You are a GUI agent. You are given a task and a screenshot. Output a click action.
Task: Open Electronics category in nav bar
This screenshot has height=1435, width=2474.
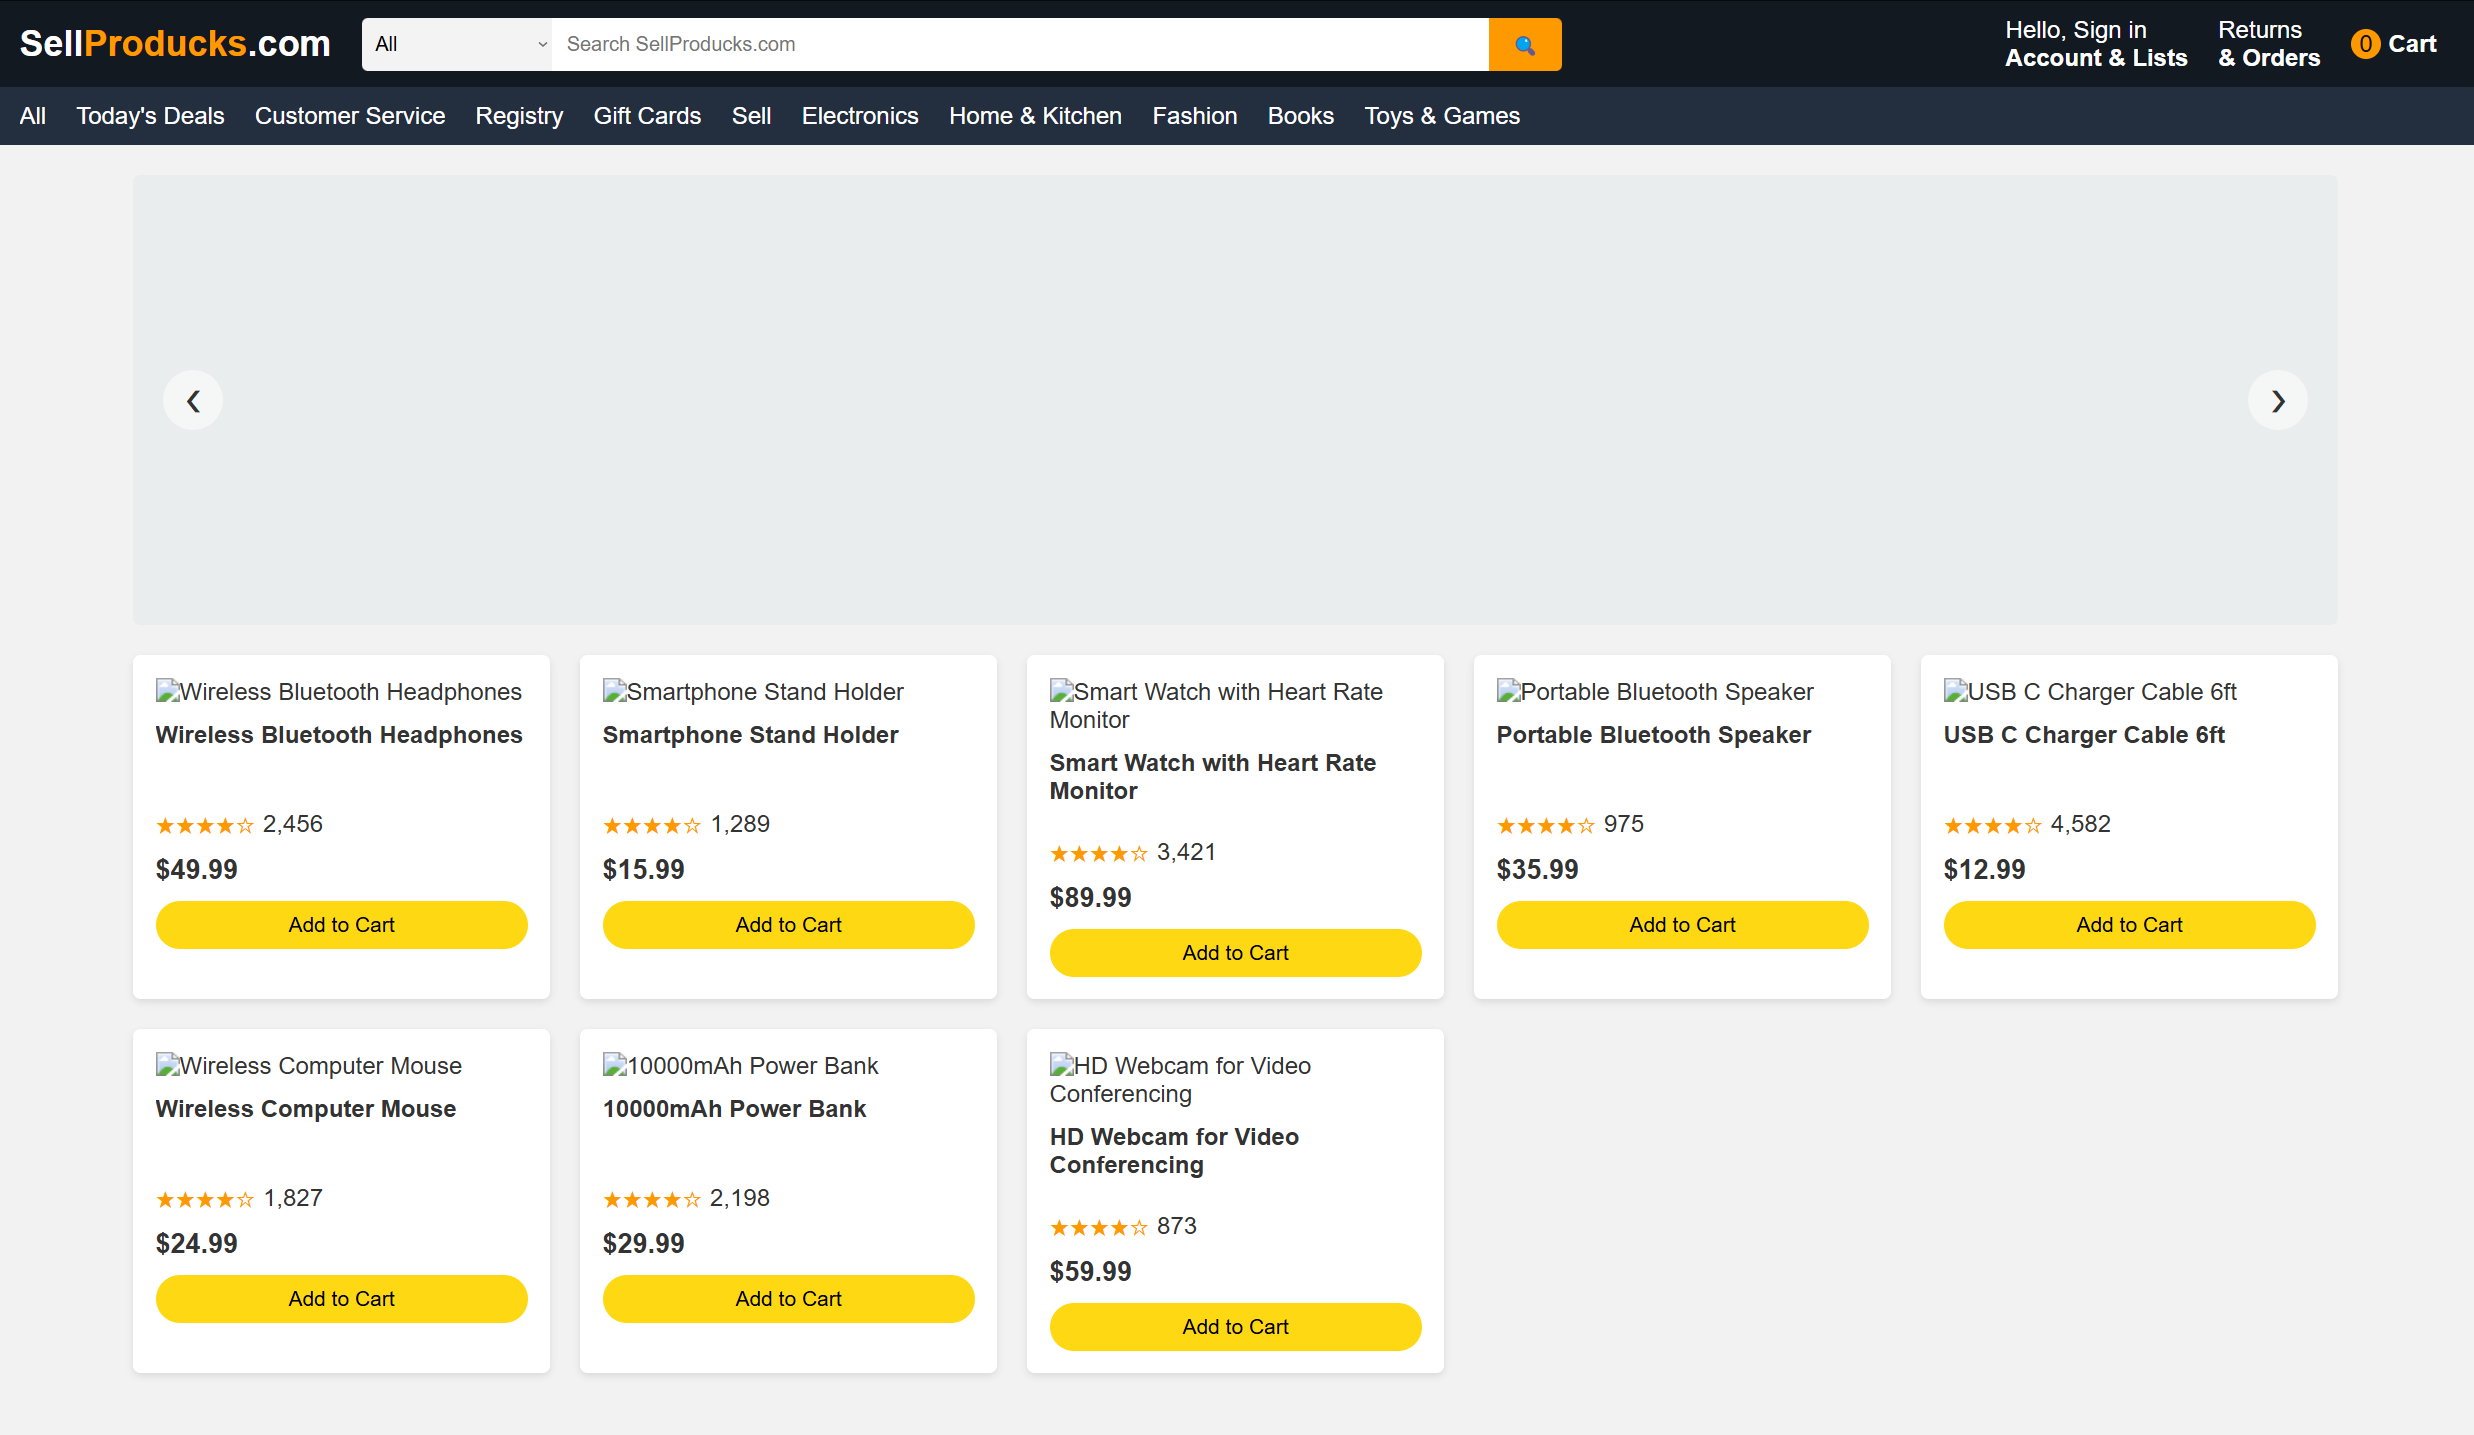(859, 116)
